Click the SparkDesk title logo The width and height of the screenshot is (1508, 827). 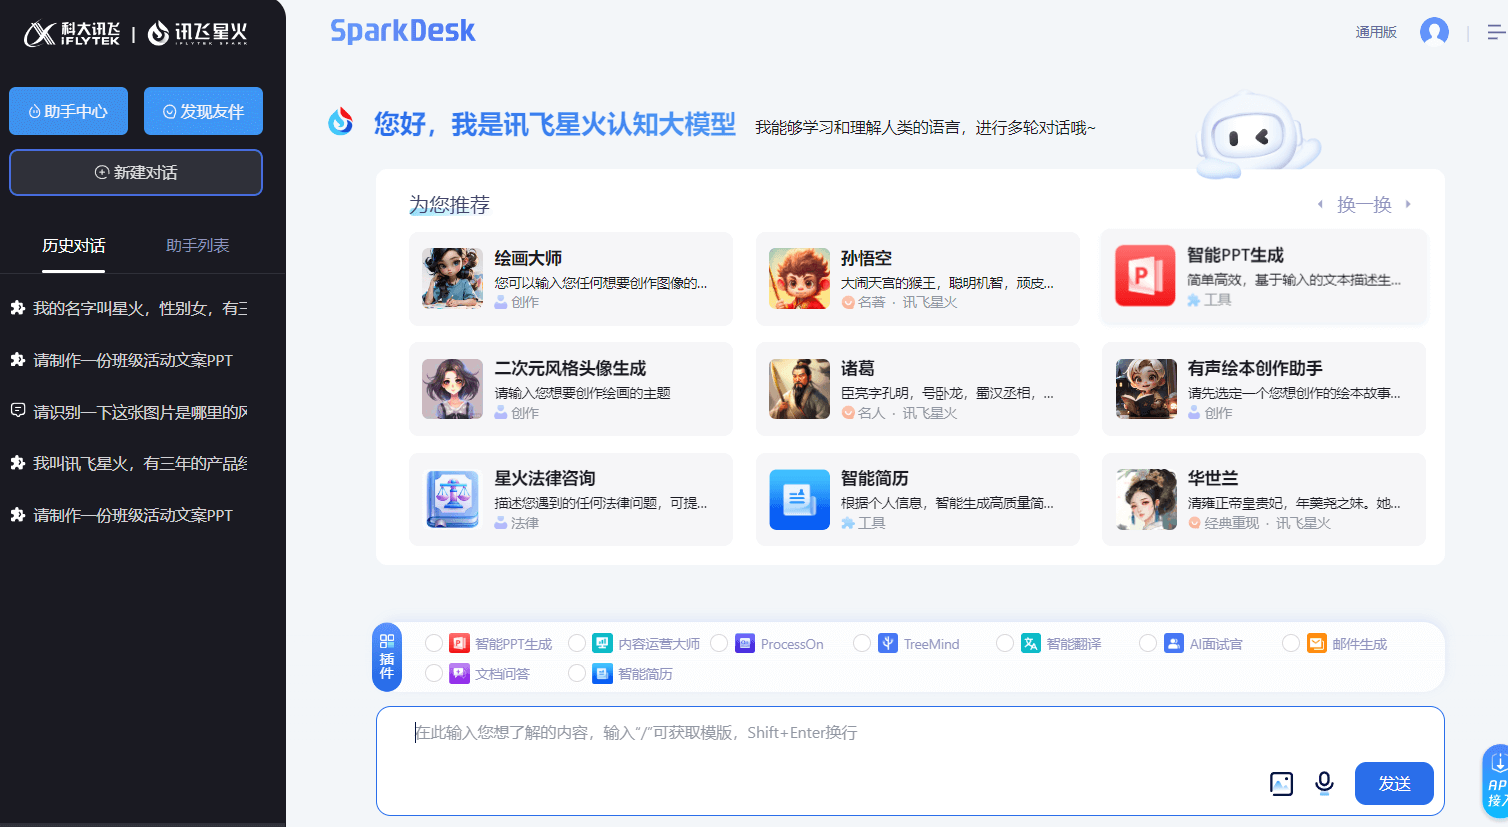tap(403, 31)
